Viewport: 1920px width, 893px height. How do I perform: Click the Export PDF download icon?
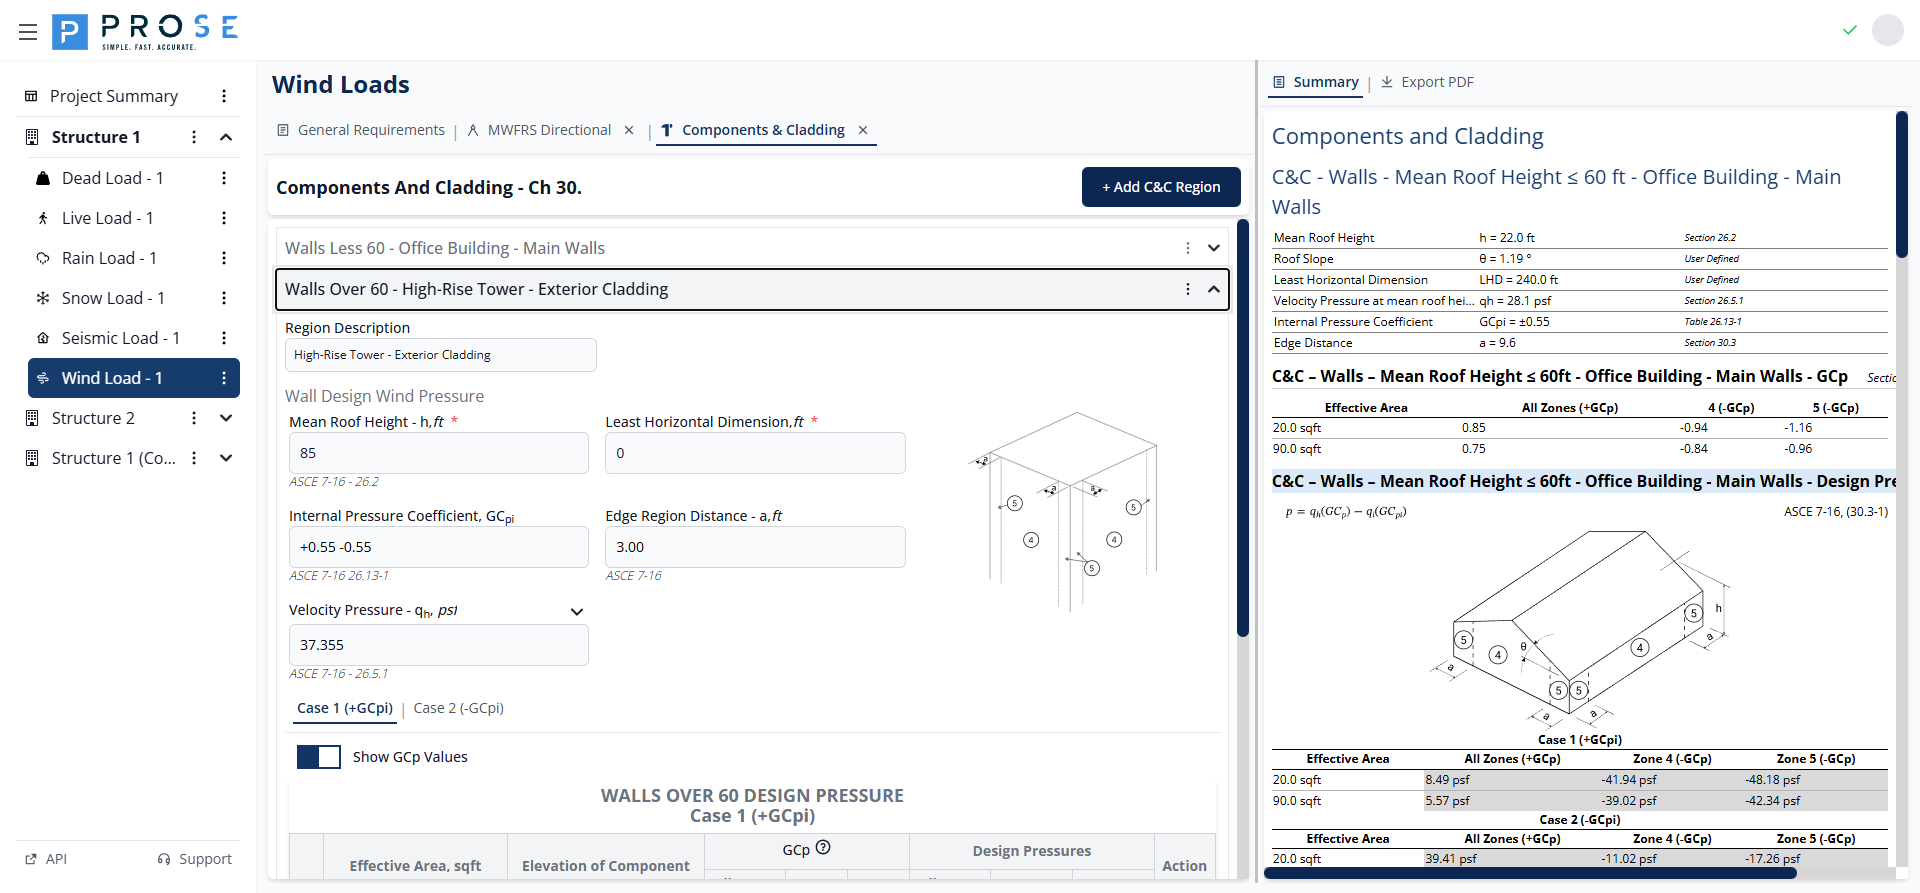1387,82
